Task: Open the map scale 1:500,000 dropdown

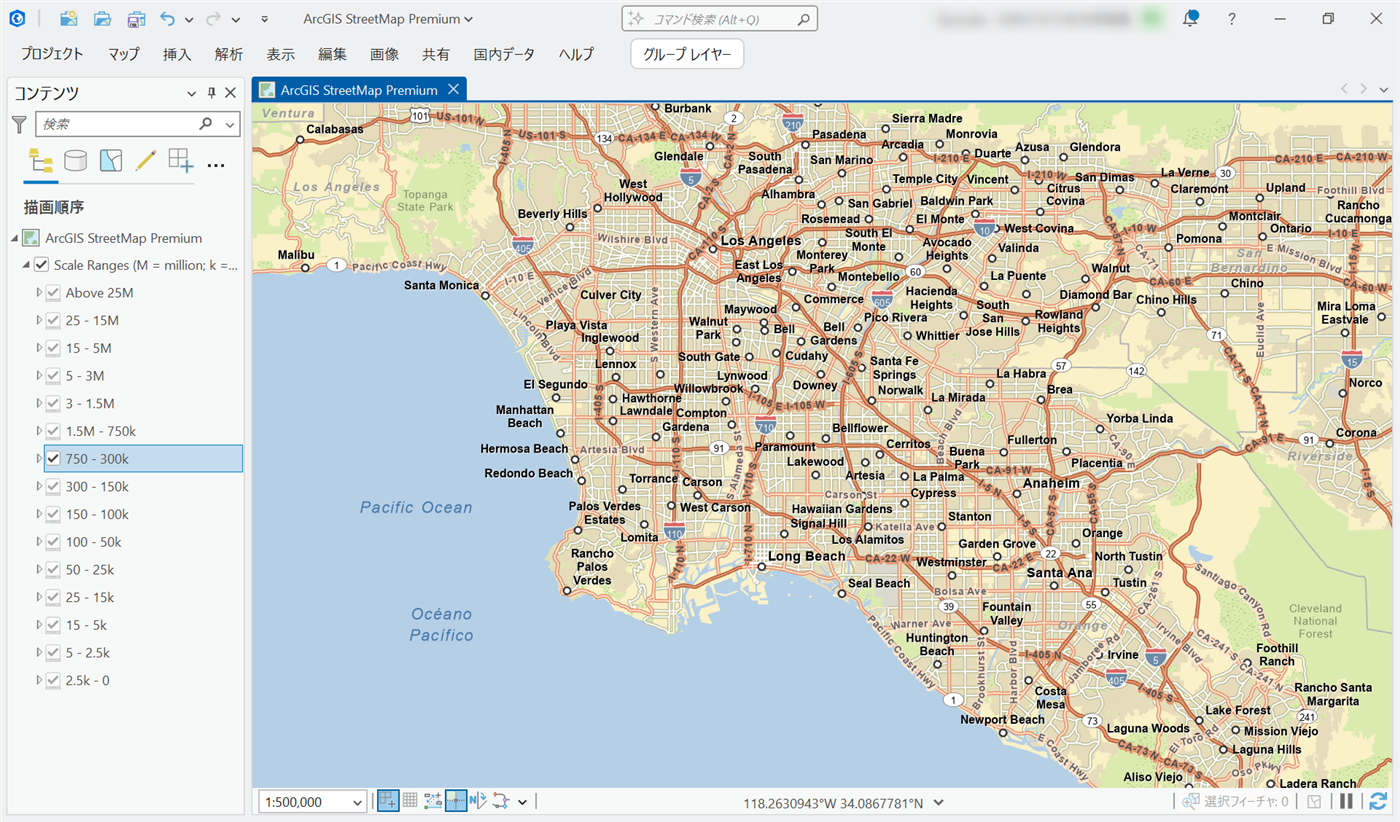Action: (x=358, y=802)
